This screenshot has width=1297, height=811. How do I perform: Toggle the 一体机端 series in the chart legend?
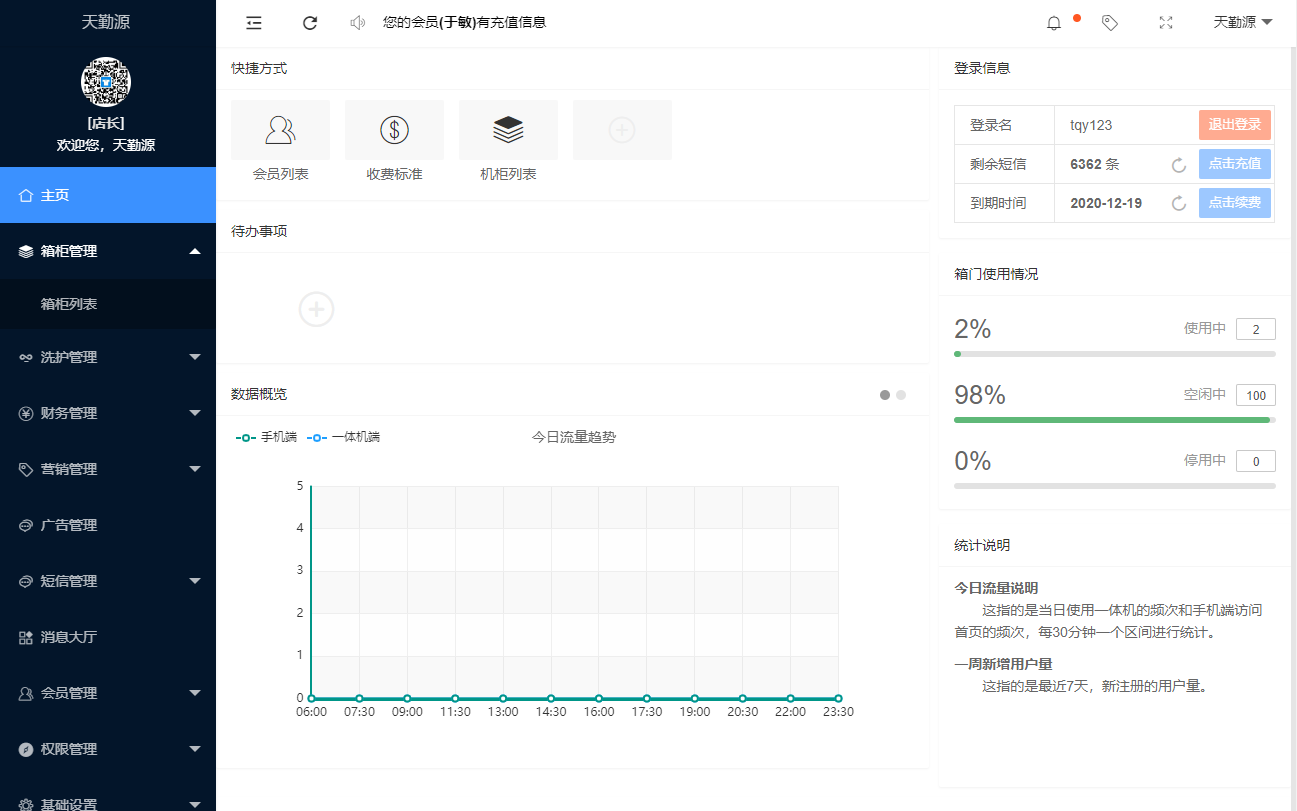click(341, 437)
